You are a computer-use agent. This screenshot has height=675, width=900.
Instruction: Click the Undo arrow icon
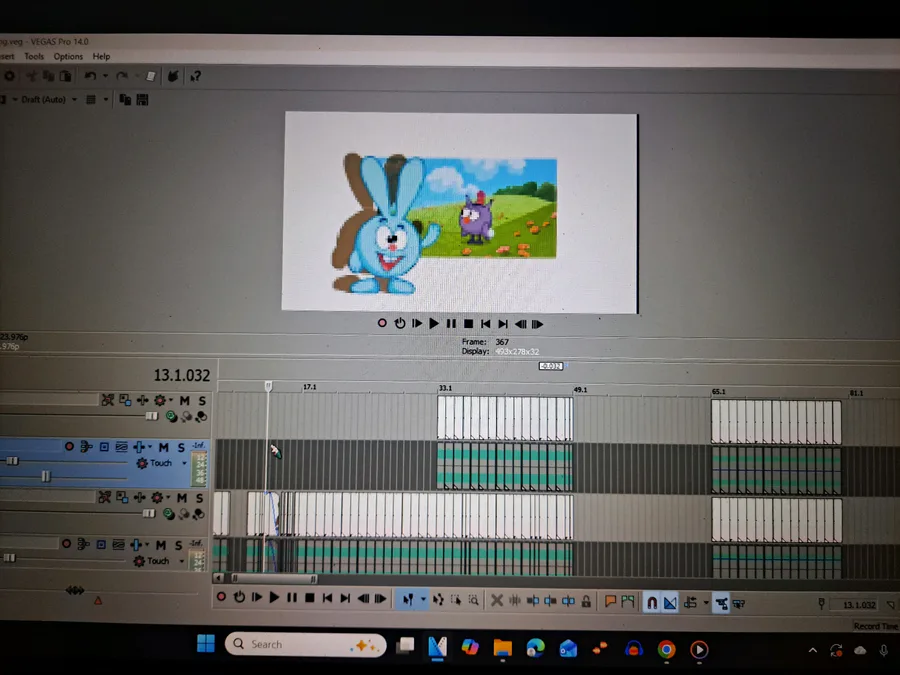pyautogui.click(x=90, y=76)
